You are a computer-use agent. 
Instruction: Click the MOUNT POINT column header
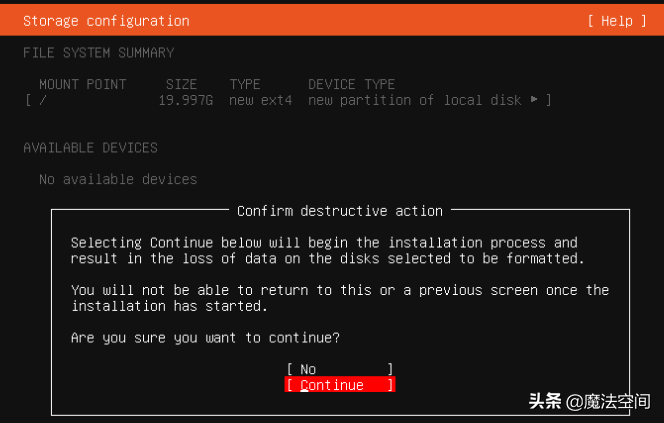[83, 84]
